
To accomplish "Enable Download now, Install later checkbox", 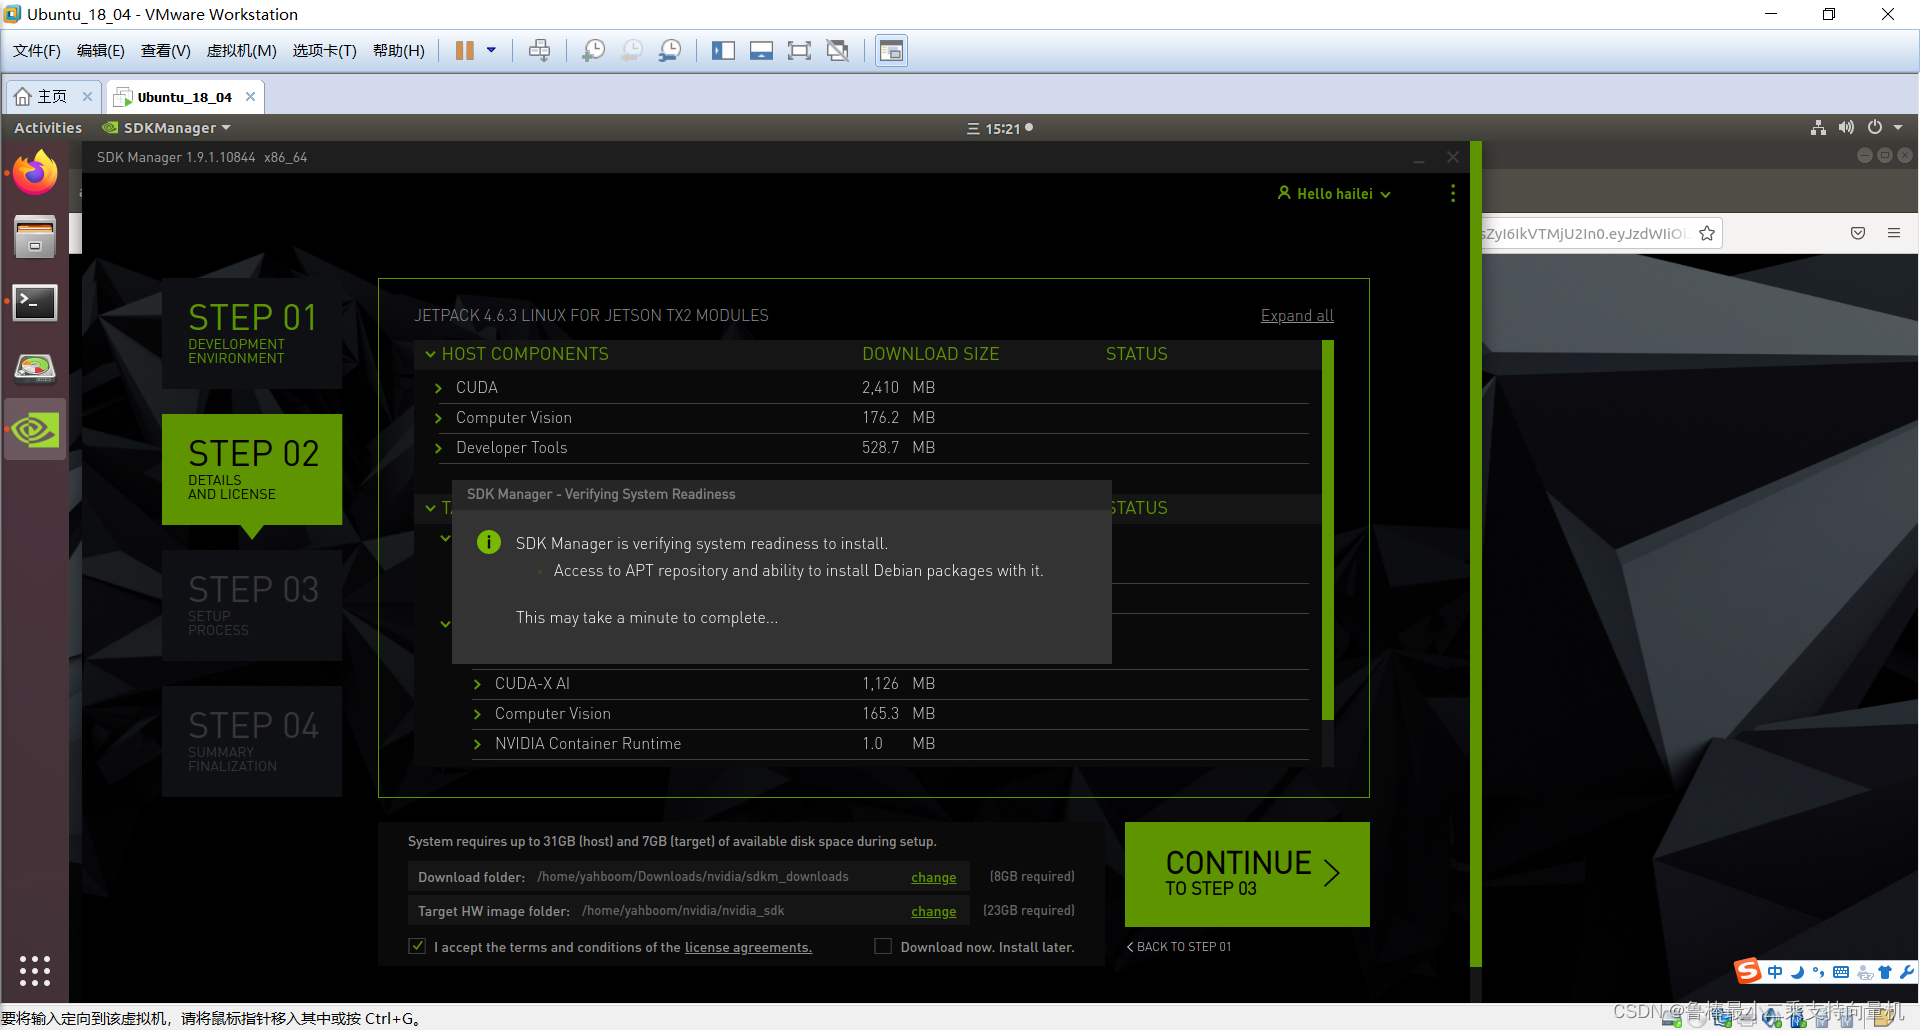I will (883, 946).
